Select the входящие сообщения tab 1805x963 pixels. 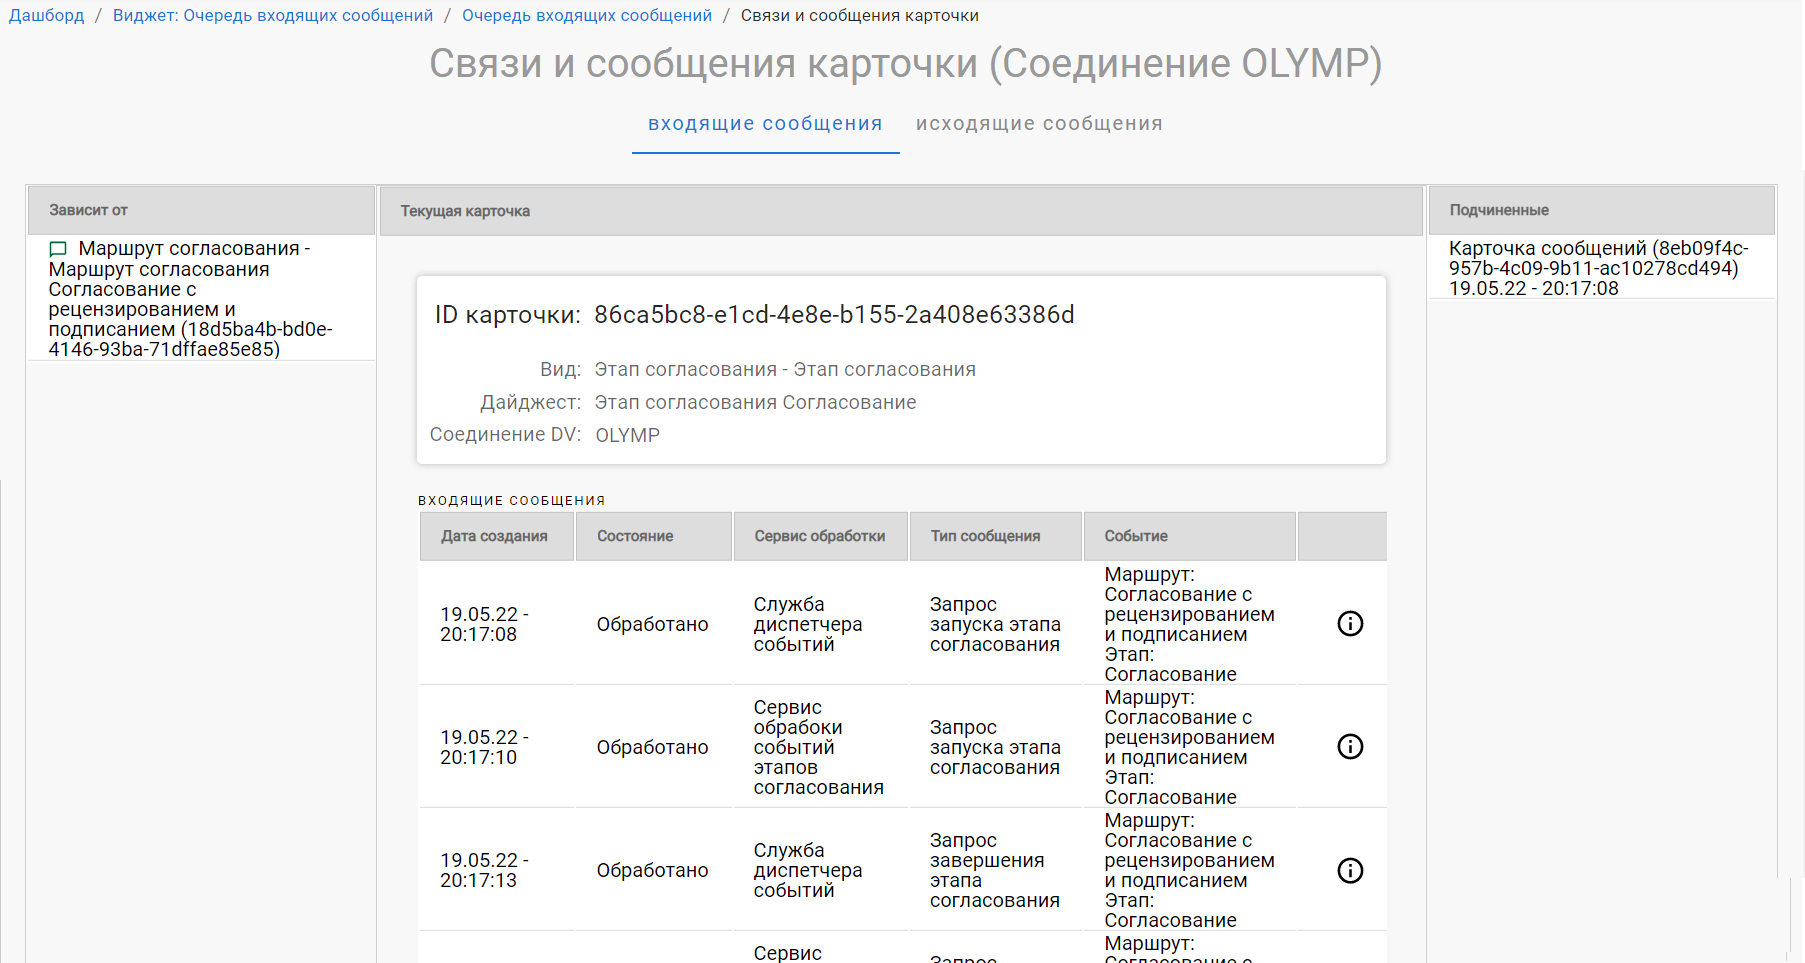point(765,123)
